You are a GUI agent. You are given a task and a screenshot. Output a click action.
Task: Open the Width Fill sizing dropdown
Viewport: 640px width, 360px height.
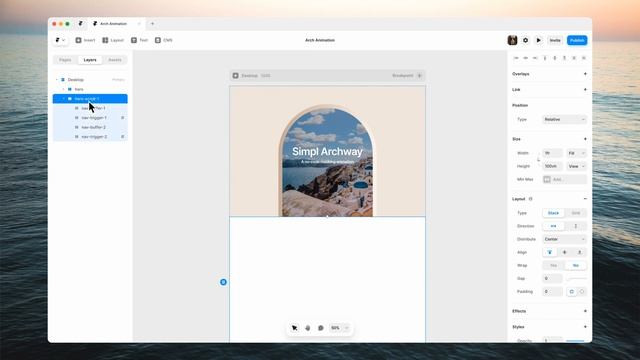click(x=576, y=153)
